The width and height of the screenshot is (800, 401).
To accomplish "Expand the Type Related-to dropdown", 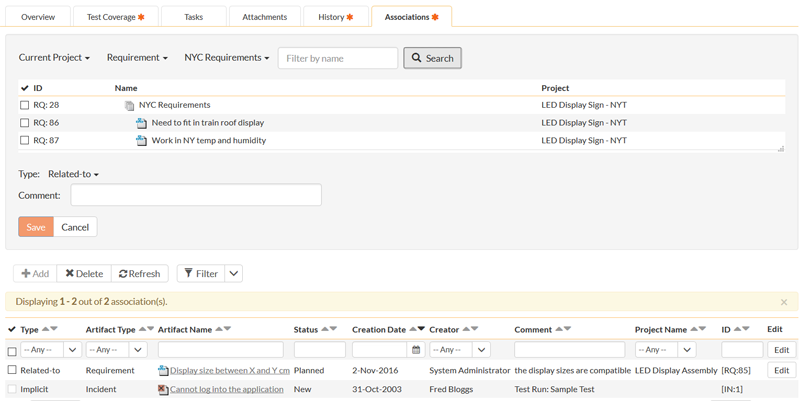I will (x=73, y=174).
